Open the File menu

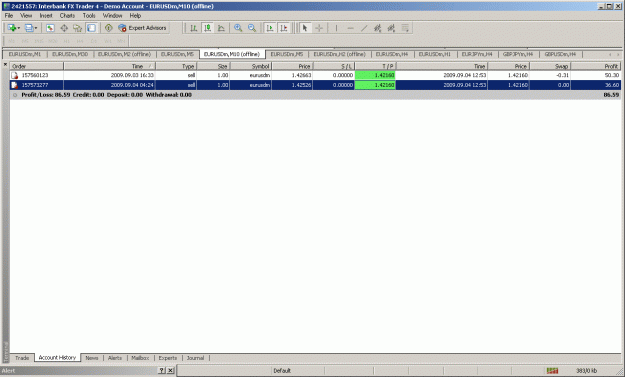click(9, 16)
